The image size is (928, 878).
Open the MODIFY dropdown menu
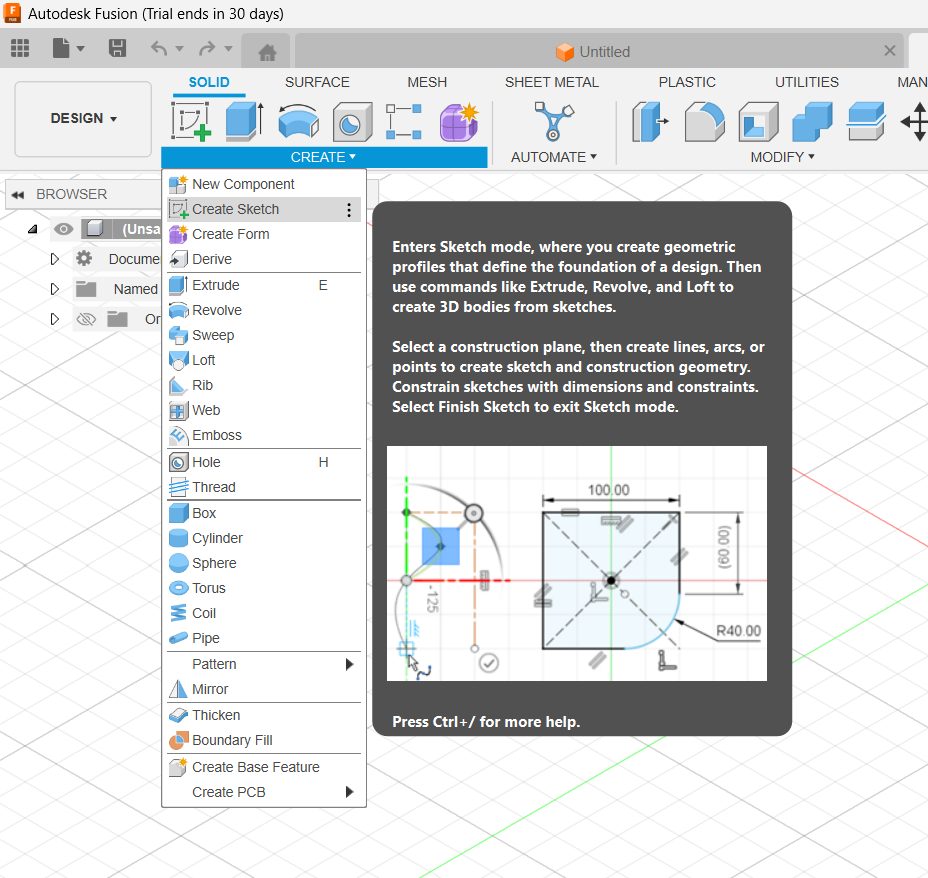[x=782, y=157]
